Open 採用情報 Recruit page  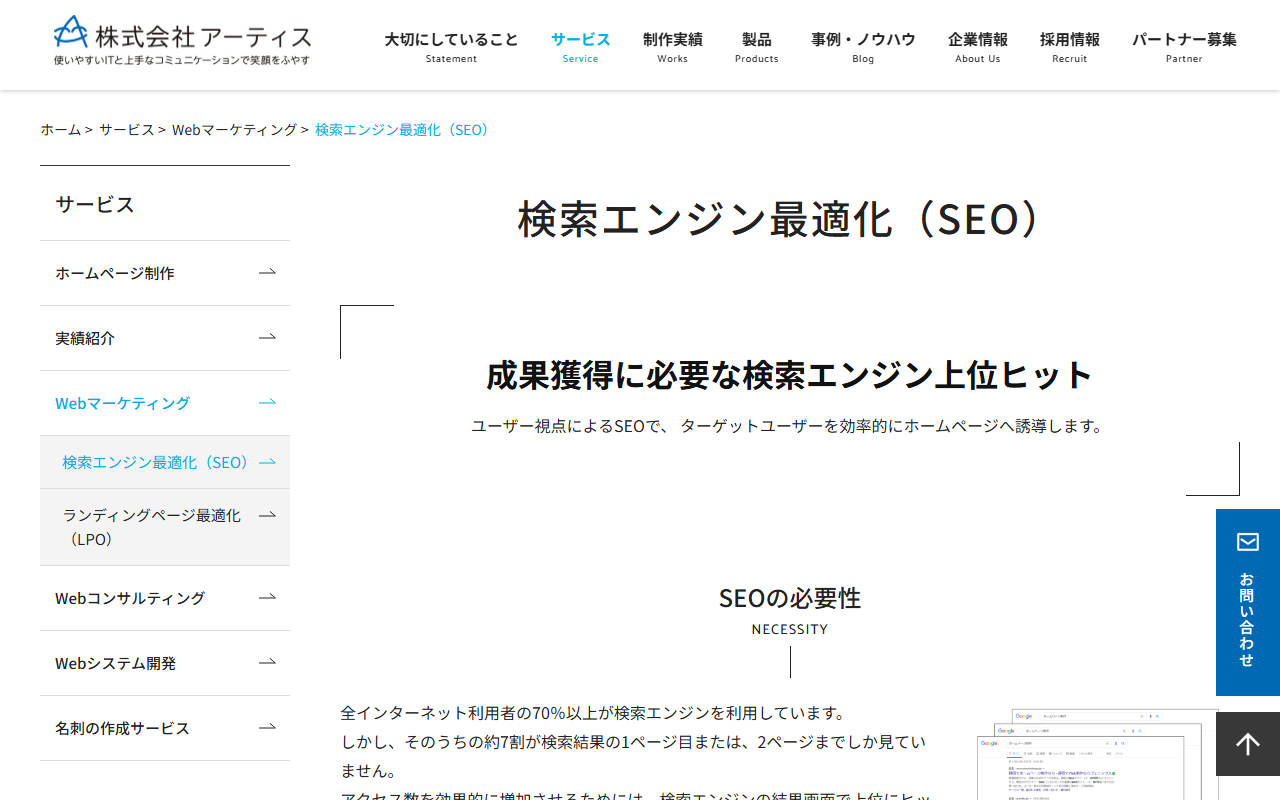[x=1069, y=45]
